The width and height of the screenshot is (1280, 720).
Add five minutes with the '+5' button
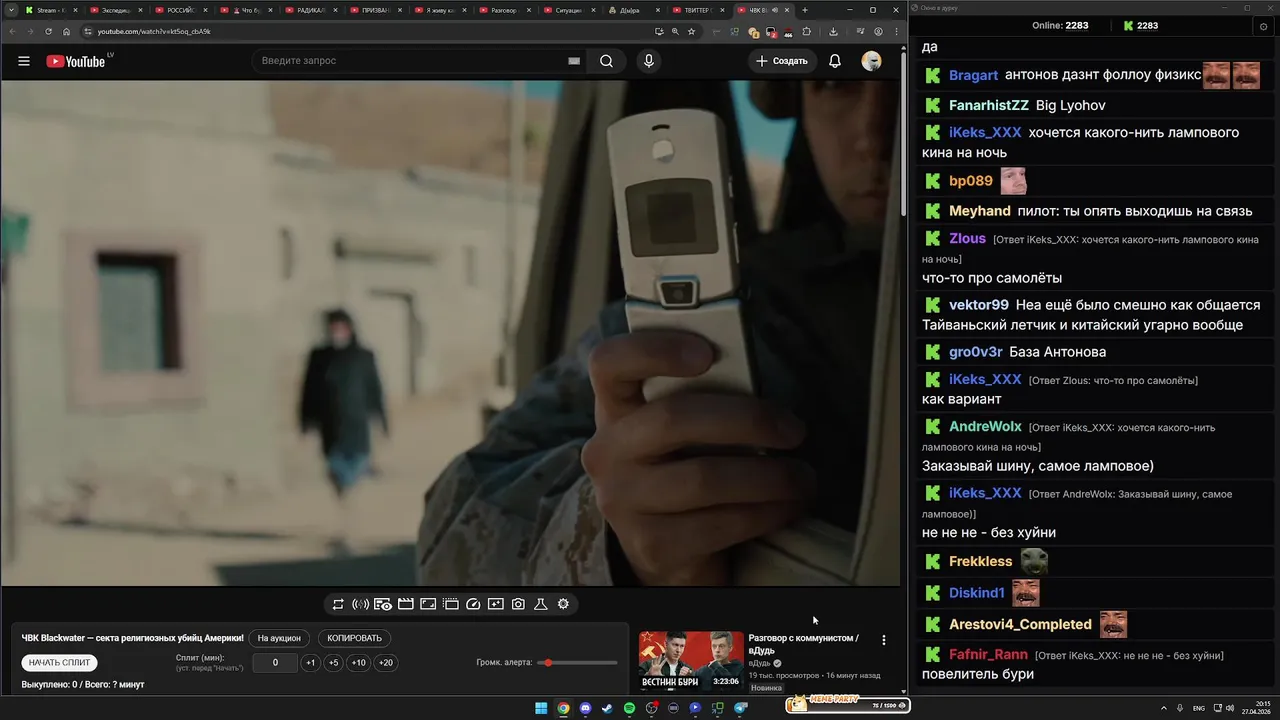tap(333, 663)
